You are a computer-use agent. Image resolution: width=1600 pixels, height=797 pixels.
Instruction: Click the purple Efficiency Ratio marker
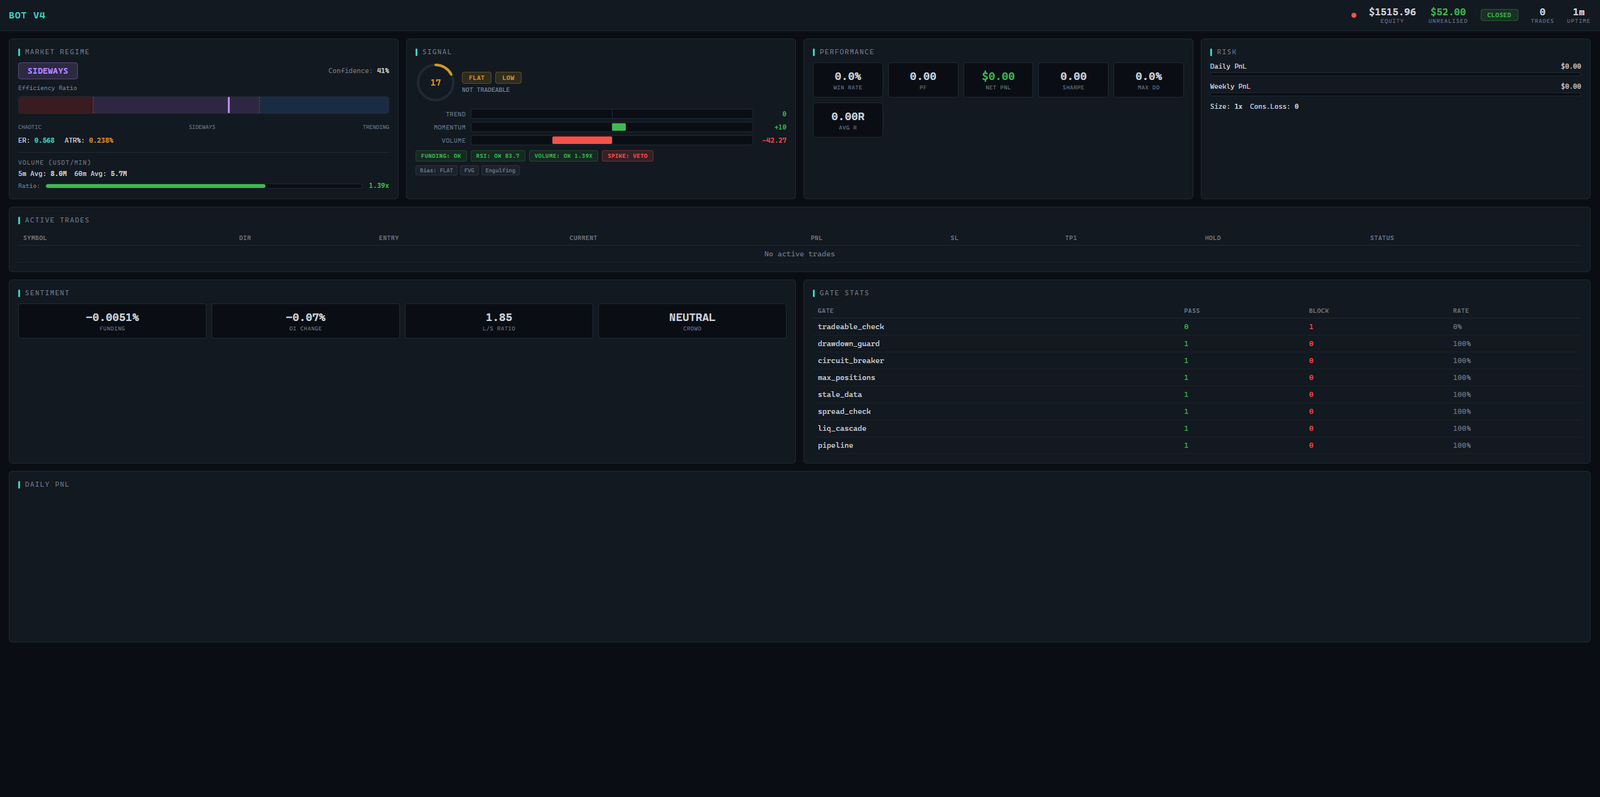228,105
